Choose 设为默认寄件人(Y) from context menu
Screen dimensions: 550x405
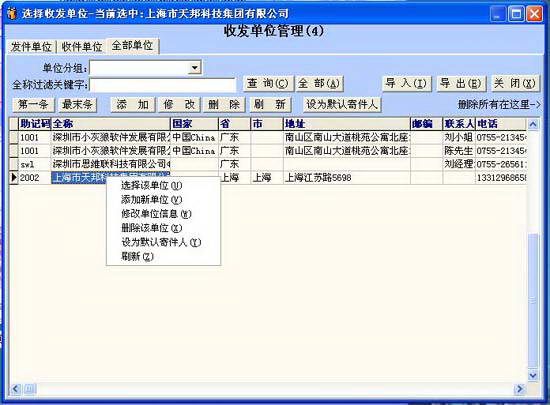(163, 242)
